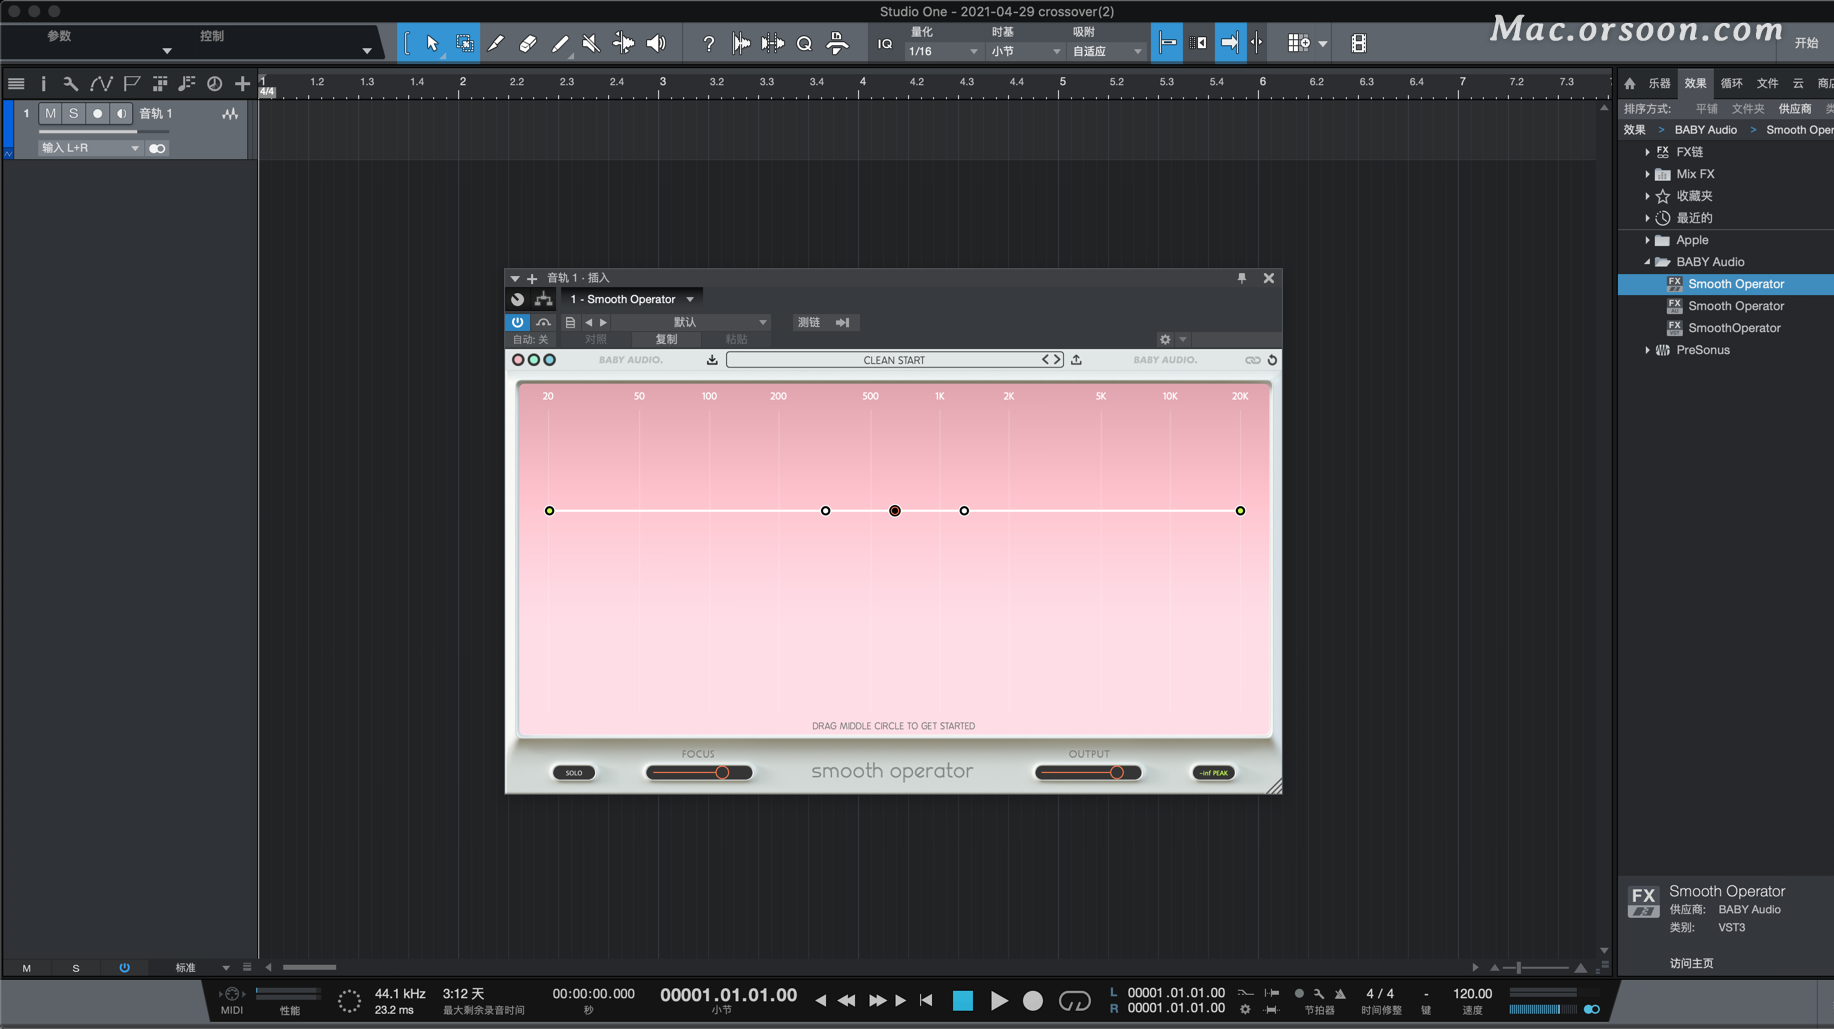This screenshot has height=1029, width=1834.
Task: Click the -inf PEAK button
Action: tap(1213, 773)
